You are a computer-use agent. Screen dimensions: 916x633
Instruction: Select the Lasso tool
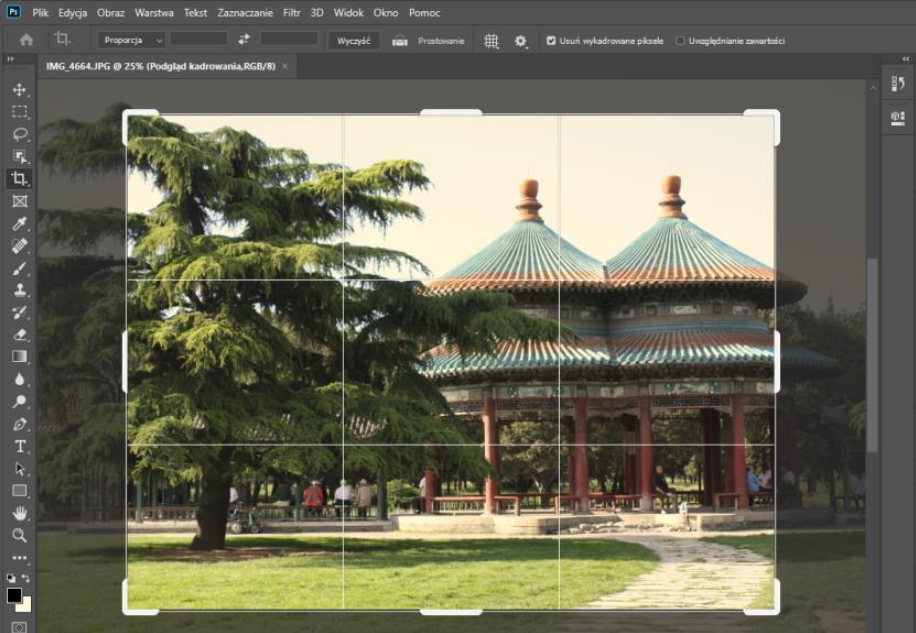[x=19, y=134]
